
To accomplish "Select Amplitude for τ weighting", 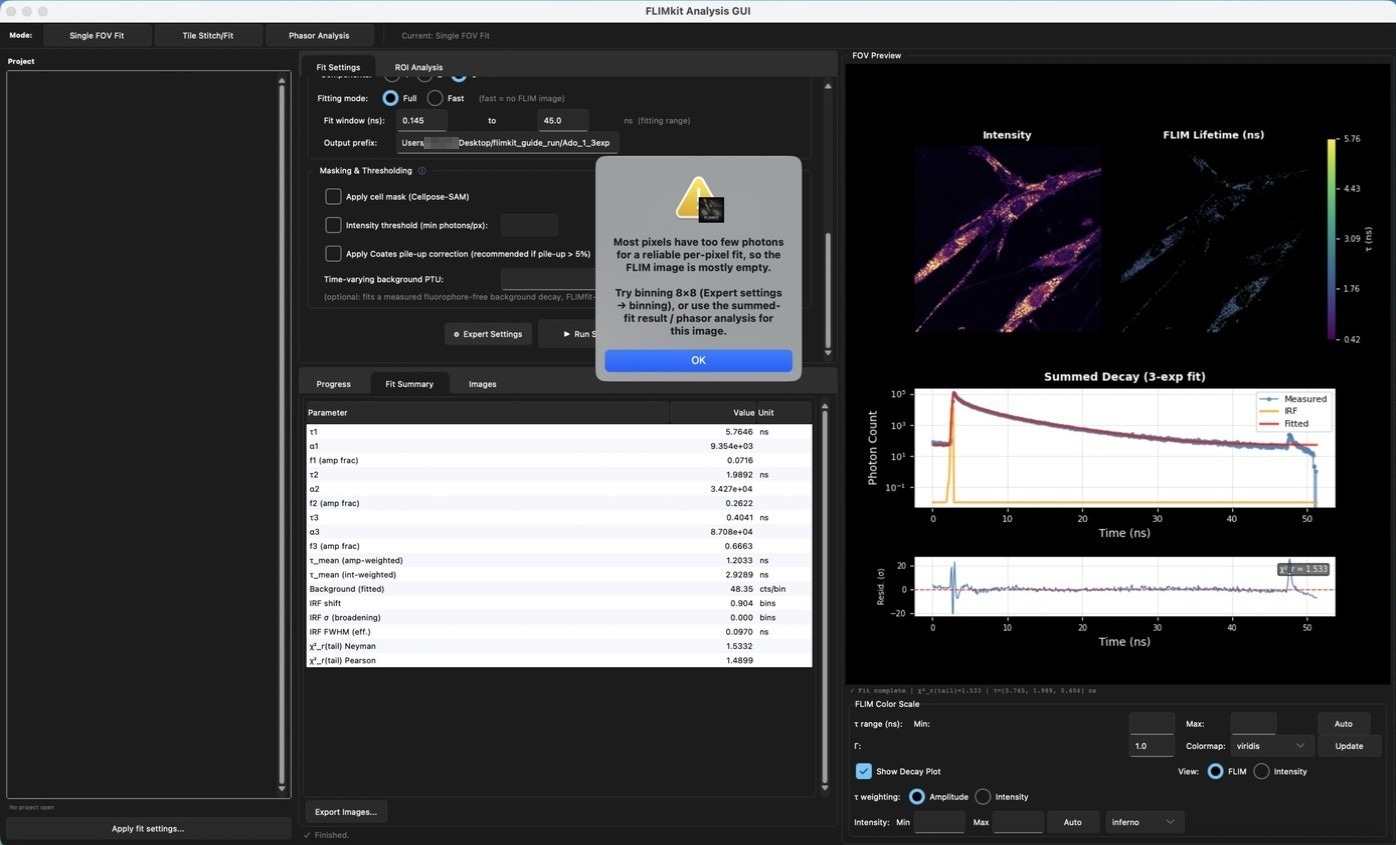I will click(x=917, y=797).
